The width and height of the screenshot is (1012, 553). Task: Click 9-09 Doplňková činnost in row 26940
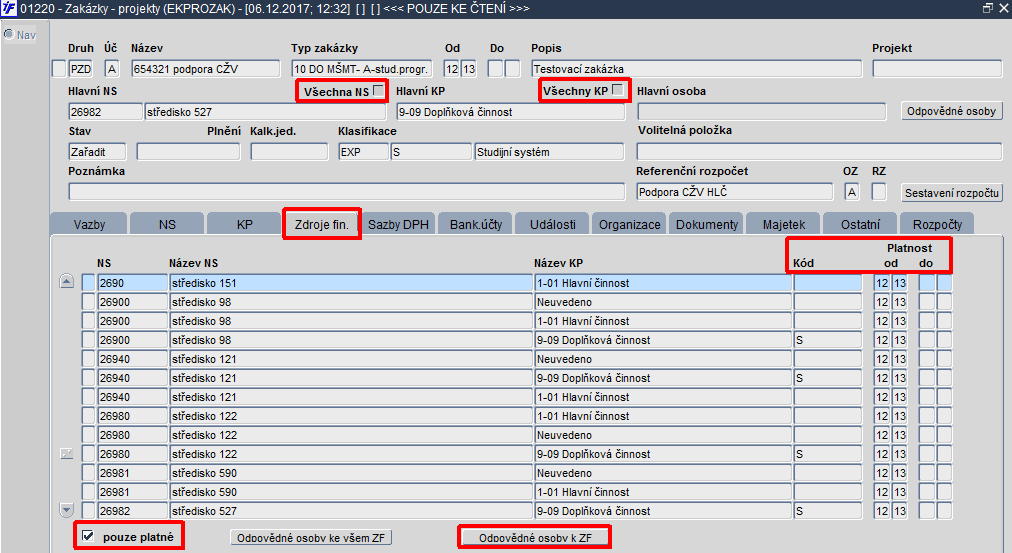point(663,377)
